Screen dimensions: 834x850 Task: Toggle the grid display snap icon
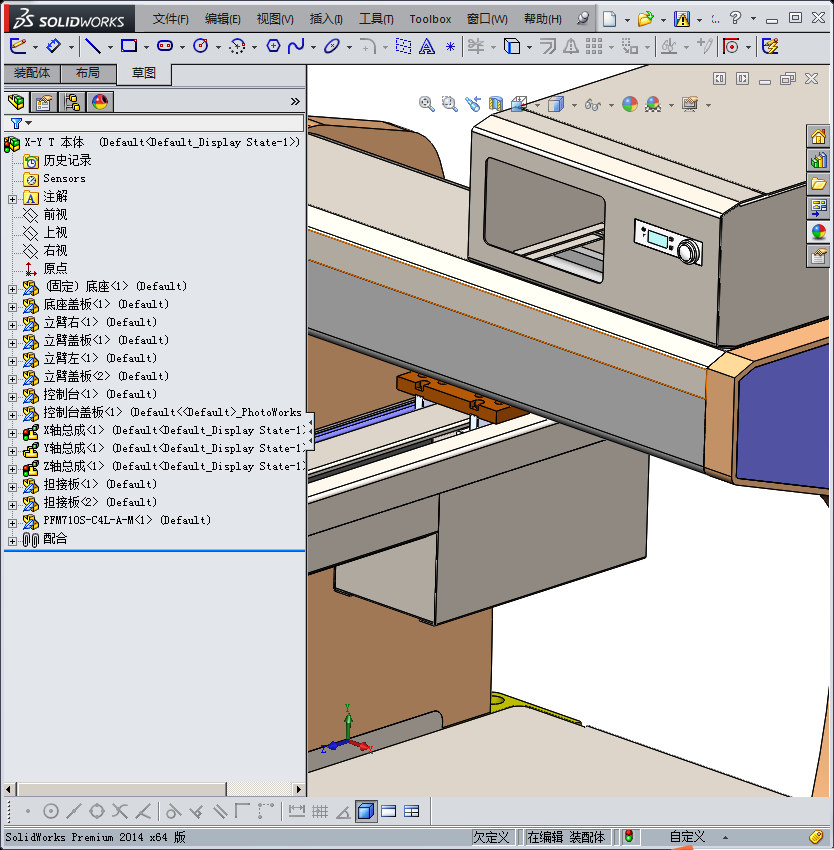pos(320,811)
